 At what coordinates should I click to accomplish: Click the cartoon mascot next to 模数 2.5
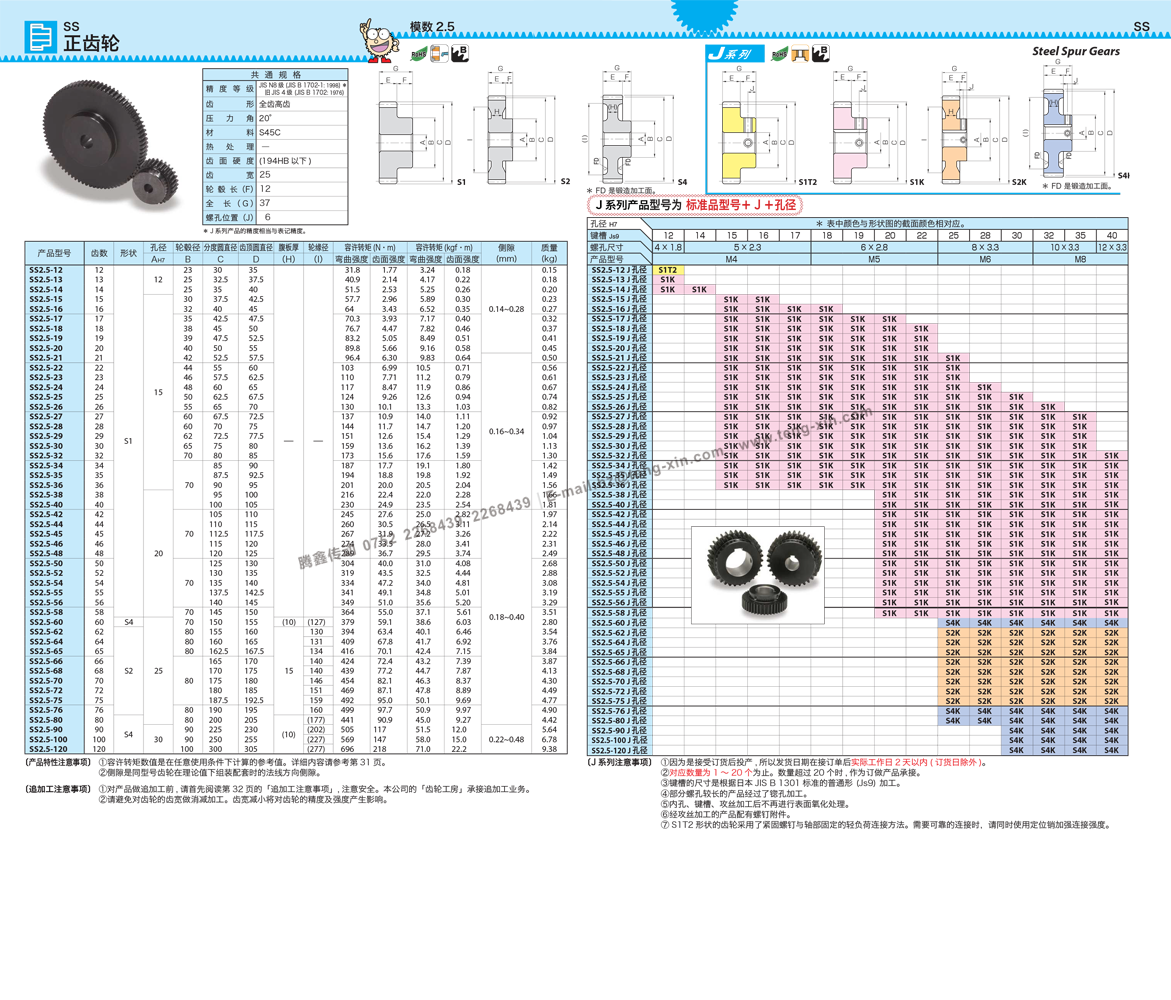(x=380, y=41)
